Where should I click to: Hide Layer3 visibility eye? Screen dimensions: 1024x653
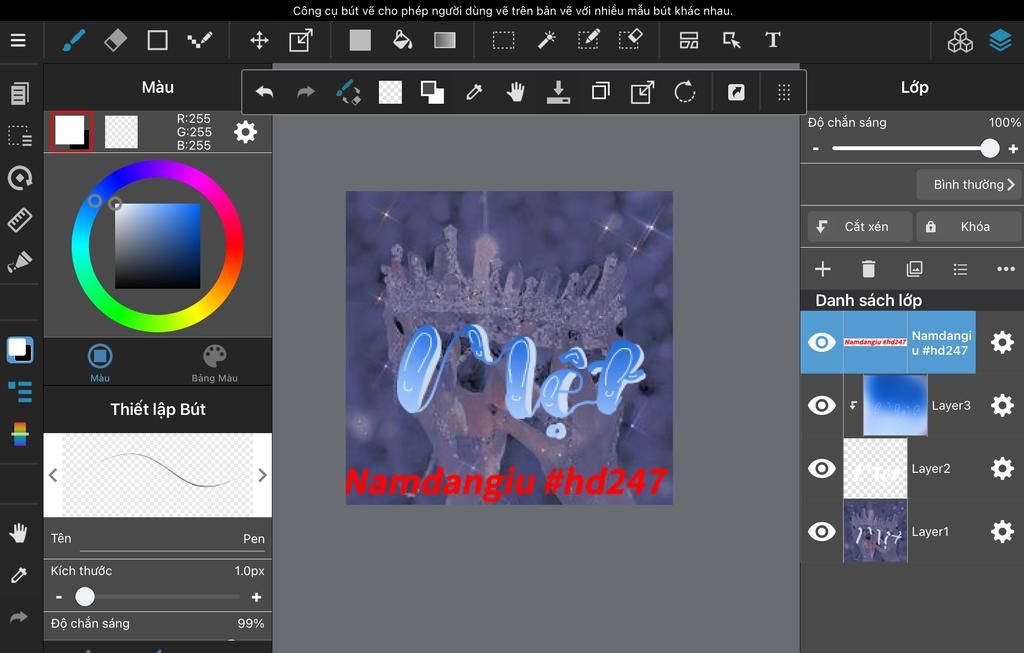pyautogui.click(x=822, y=406)
